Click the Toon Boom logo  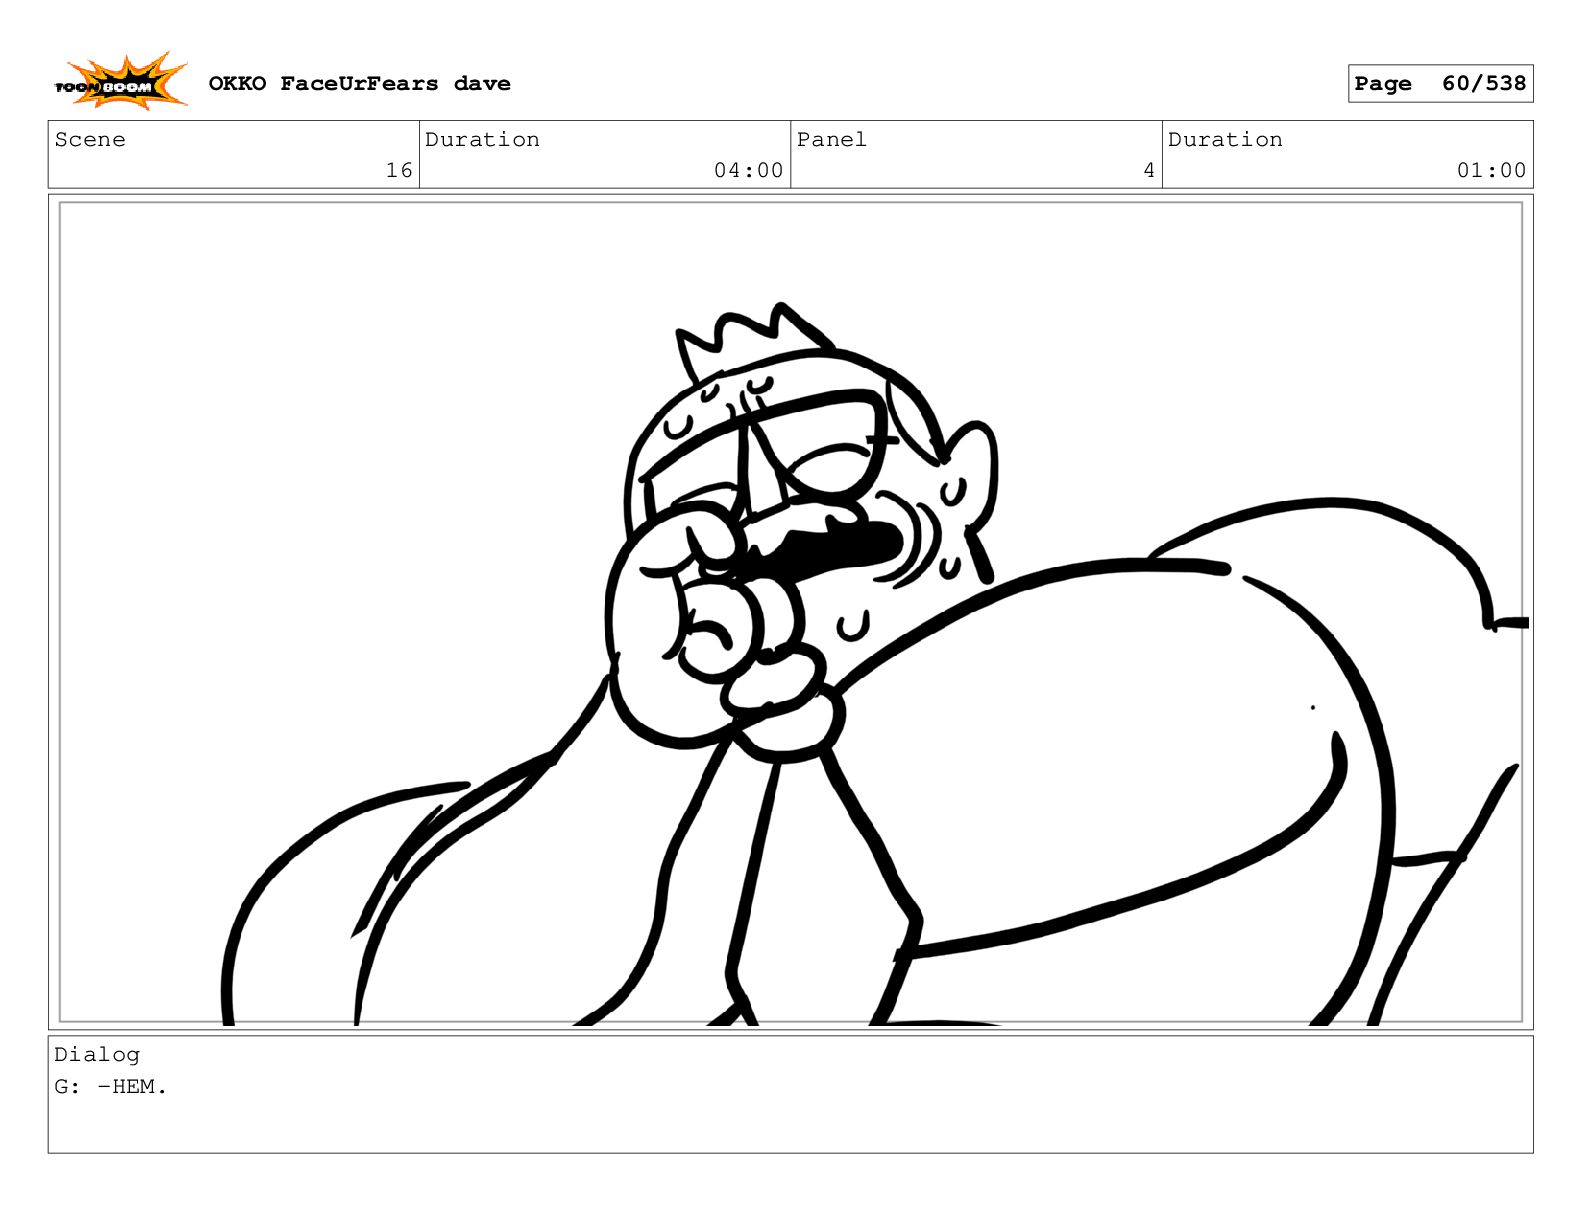tap(121, 82)
